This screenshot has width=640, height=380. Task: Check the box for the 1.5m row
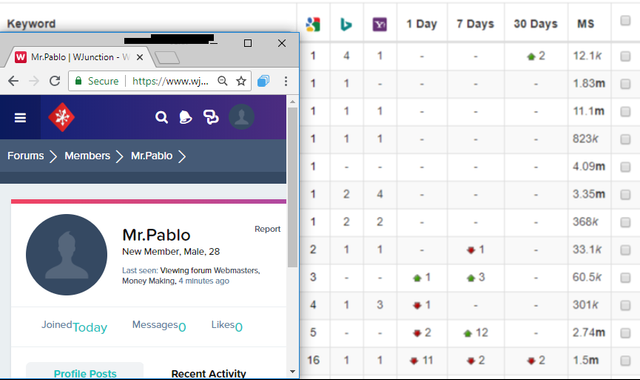[625, 361]
